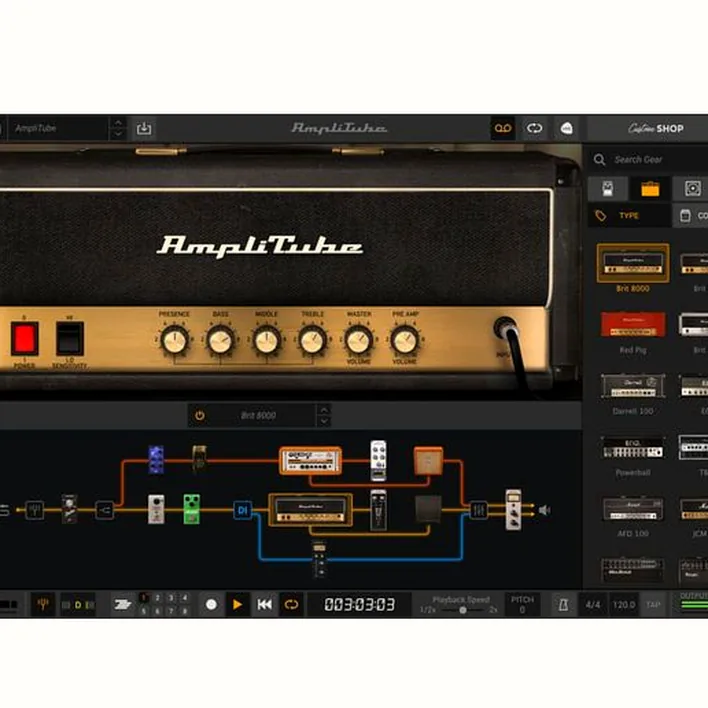Step preset down with arrow beside AmpliTube name
The image size is (708, 708).
(117, 134)
